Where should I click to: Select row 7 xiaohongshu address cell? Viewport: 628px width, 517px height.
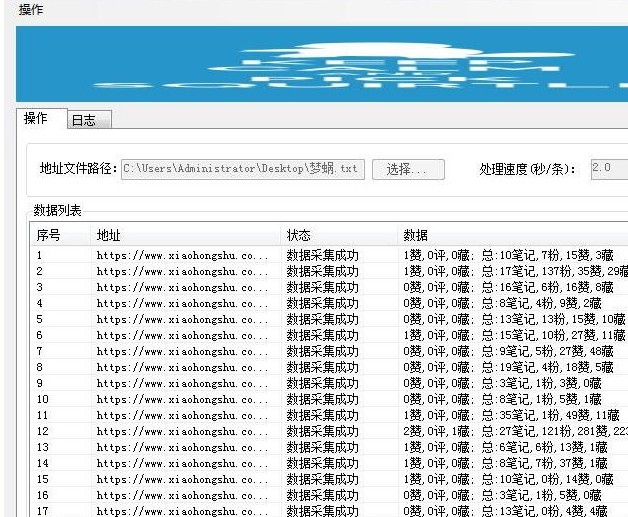click(182, 351)
